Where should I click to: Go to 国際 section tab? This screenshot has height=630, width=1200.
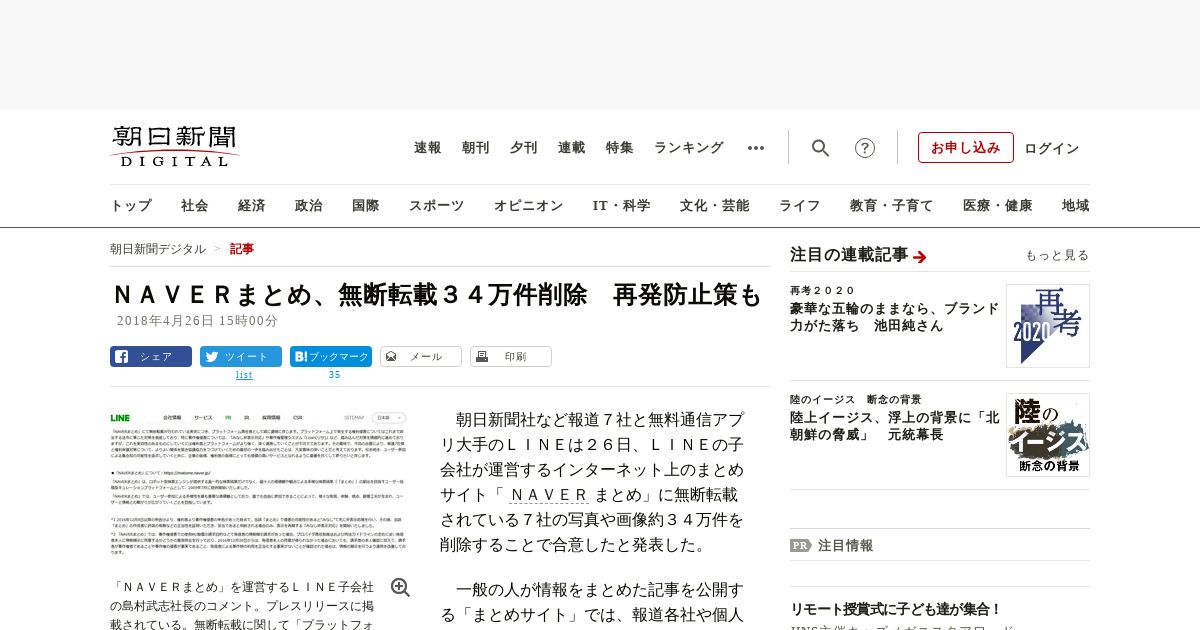pos(366,206)
